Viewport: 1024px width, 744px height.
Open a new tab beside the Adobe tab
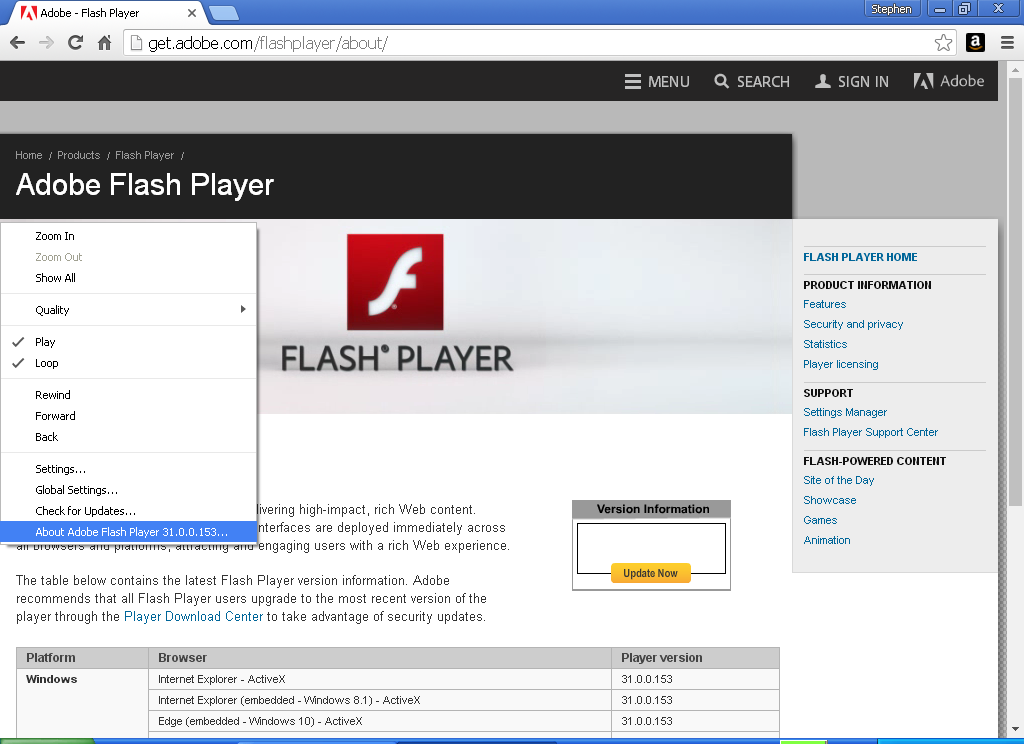[x=224, y=12]
